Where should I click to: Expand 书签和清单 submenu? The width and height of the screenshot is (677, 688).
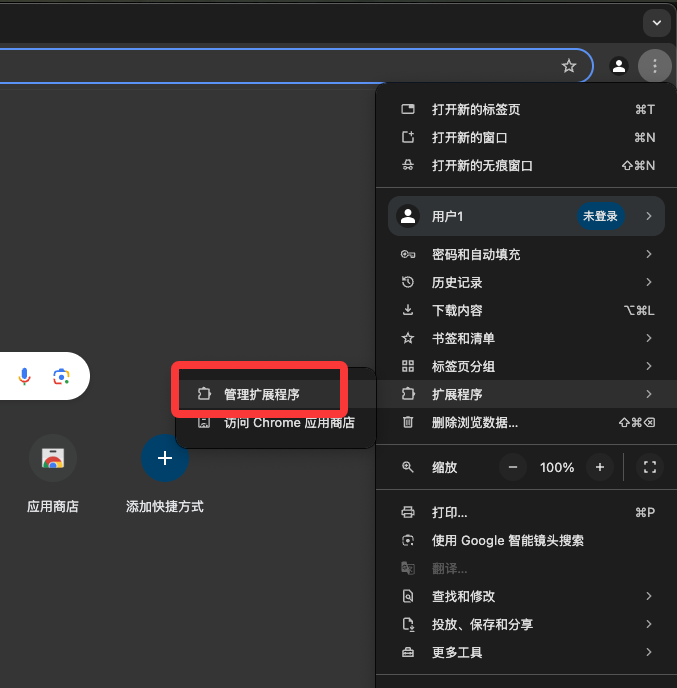point(527,338)
